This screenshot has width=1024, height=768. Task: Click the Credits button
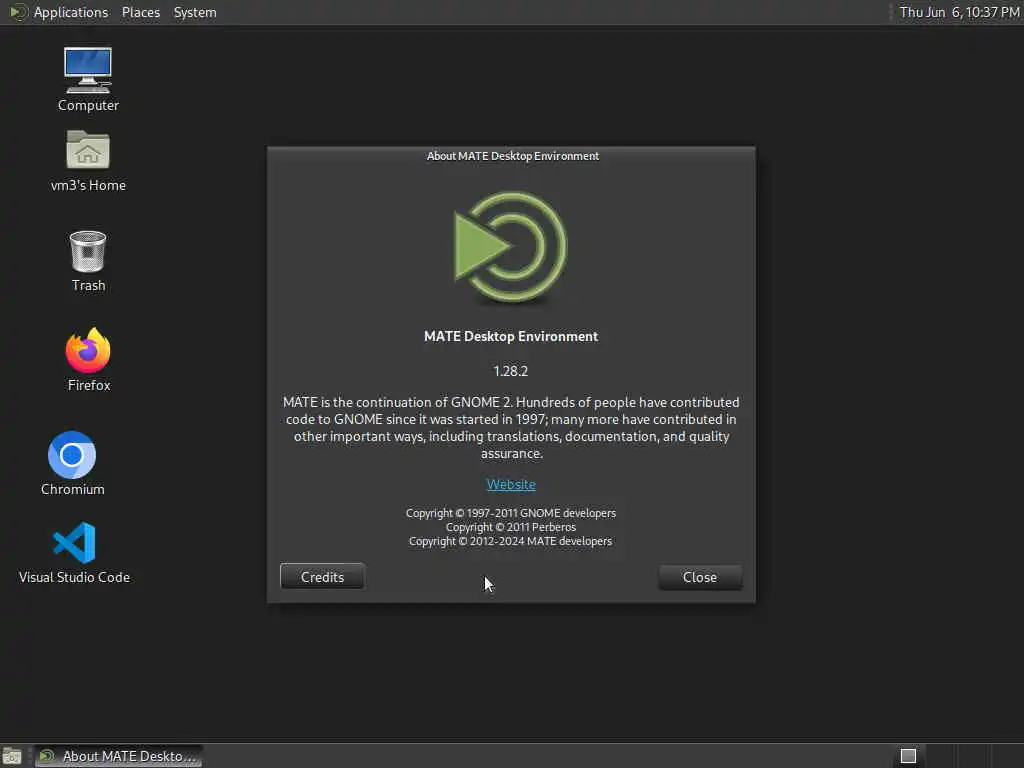(322, 577)
